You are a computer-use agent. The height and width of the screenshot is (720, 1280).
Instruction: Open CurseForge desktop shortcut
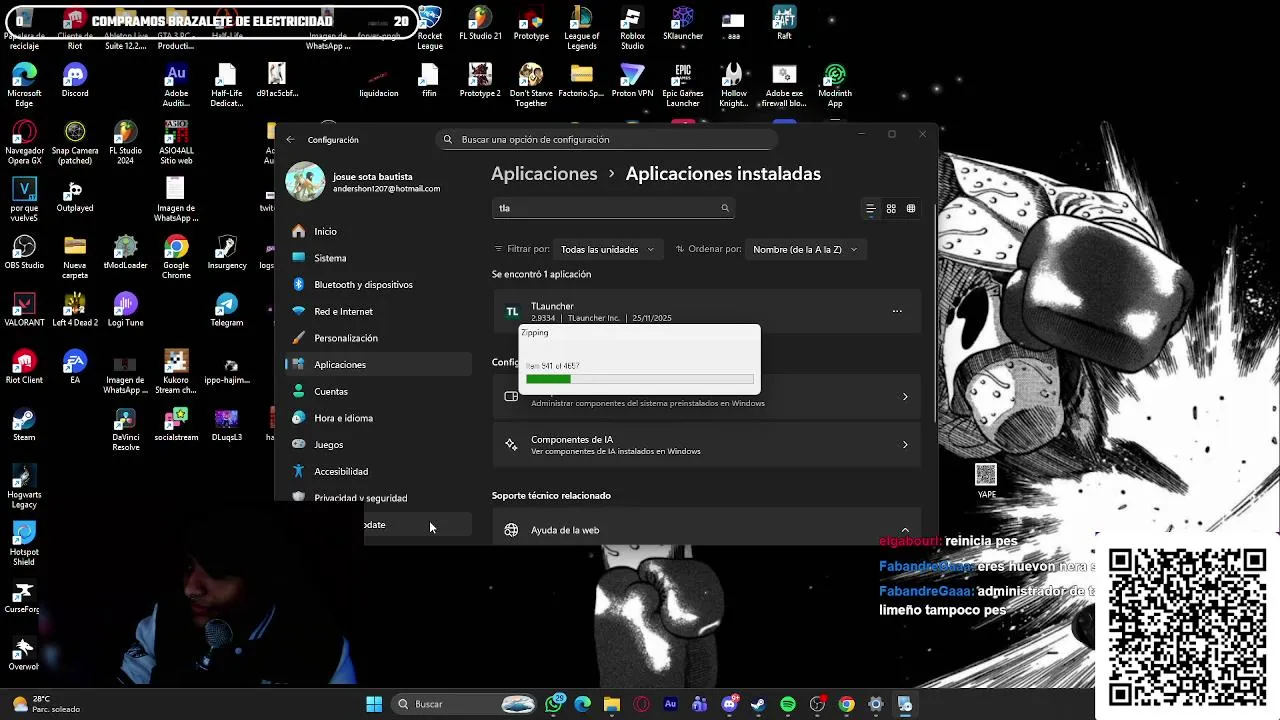click(24, 597)
